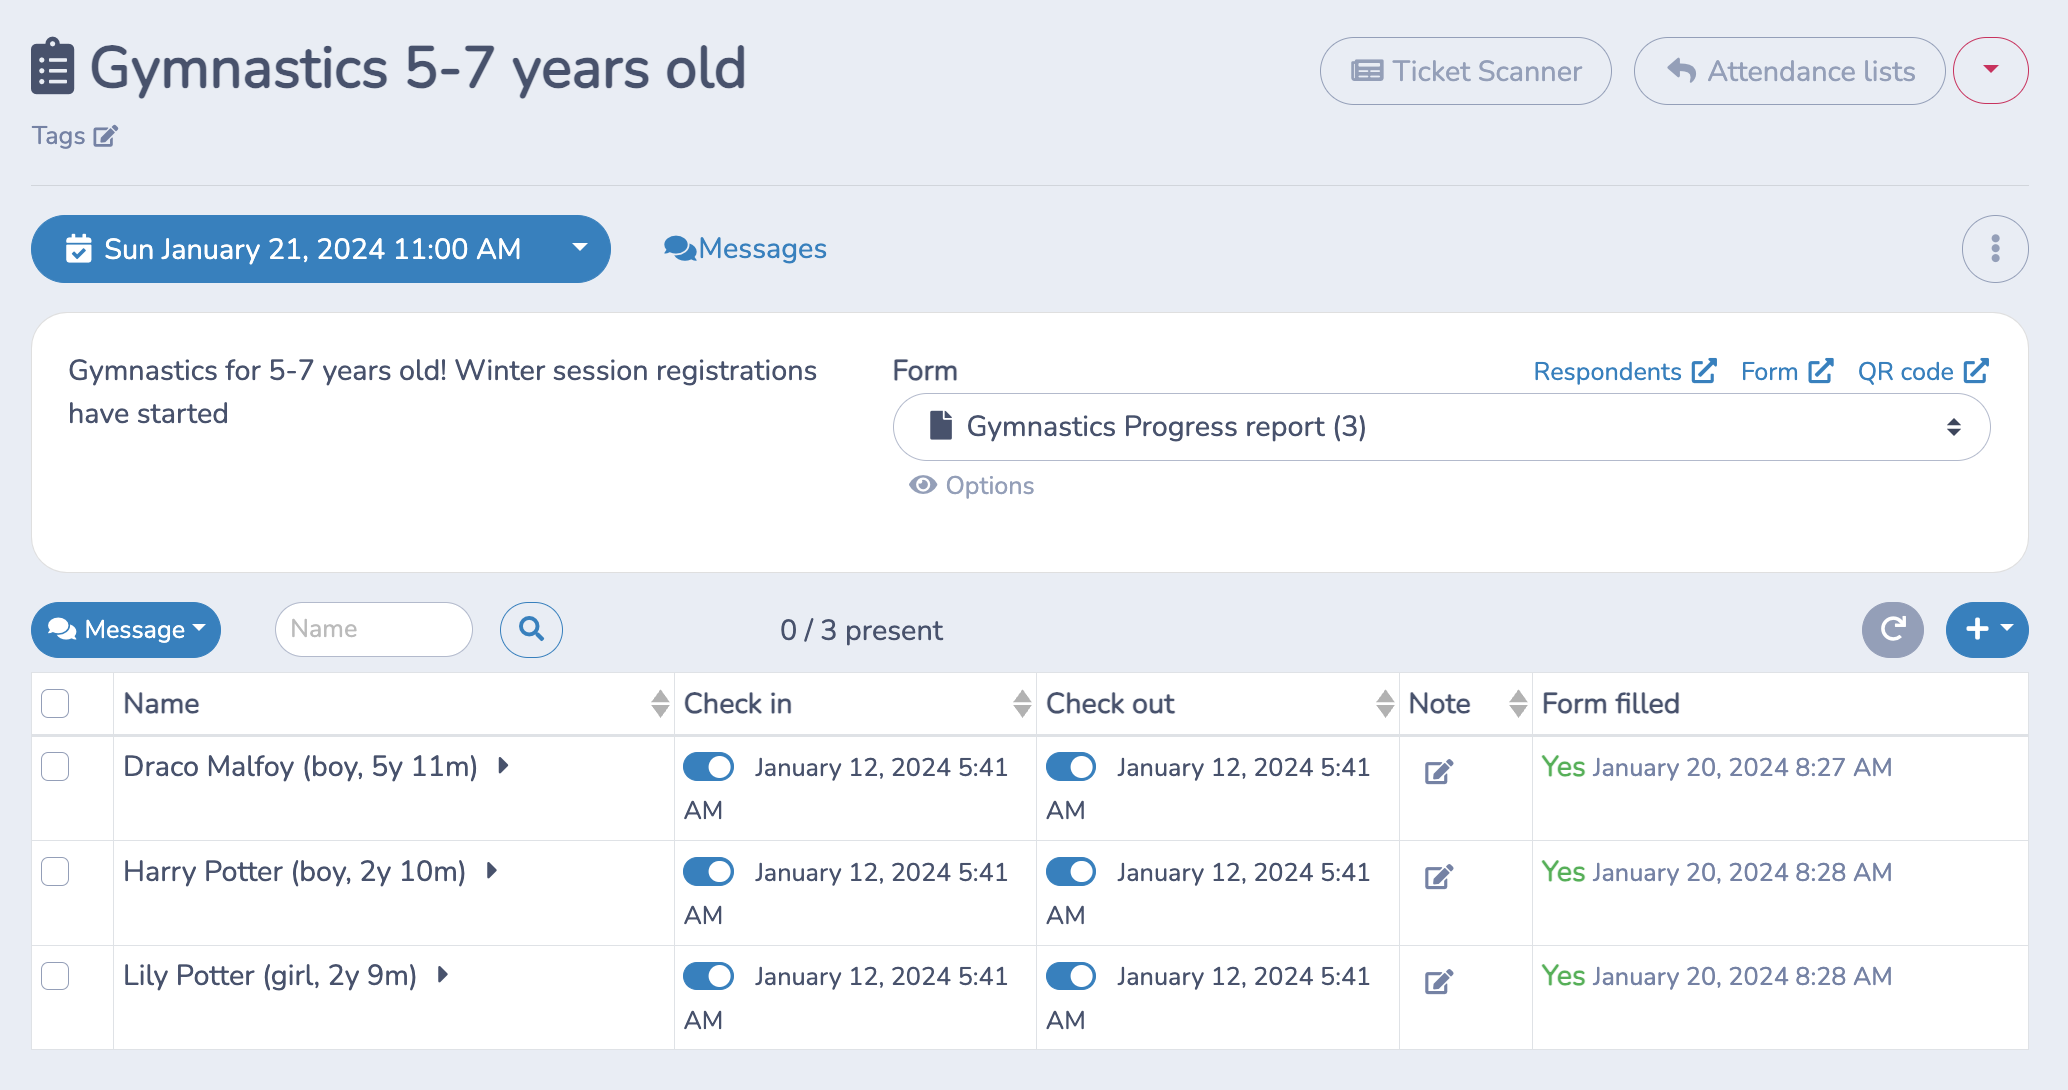Toggle Lily Potter's check out switch

click(1071, 975)
